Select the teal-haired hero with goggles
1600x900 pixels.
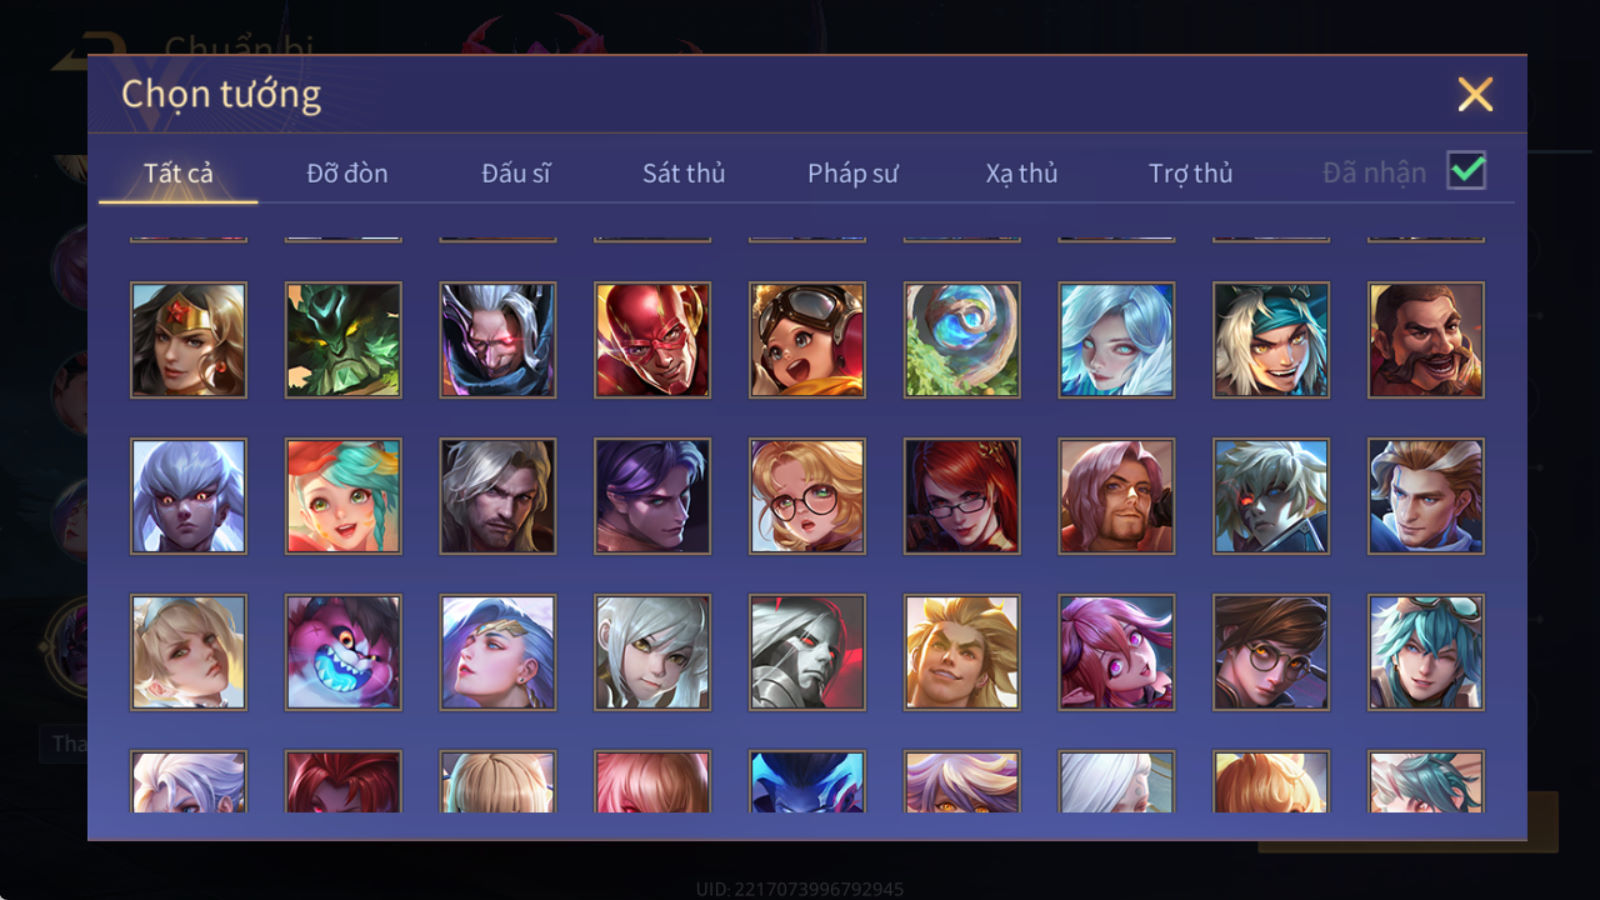click(x=1426, y=652)
